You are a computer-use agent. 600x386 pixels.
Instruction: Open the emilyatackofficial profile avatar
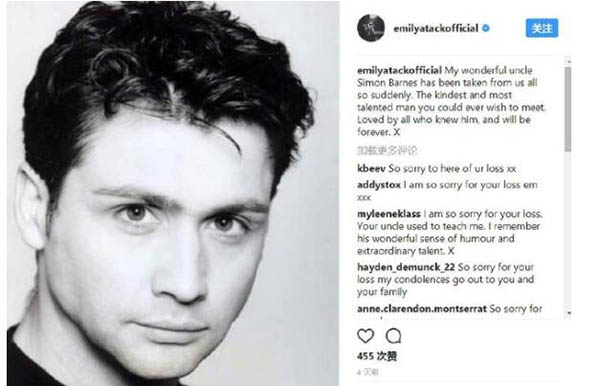(371, 28)
